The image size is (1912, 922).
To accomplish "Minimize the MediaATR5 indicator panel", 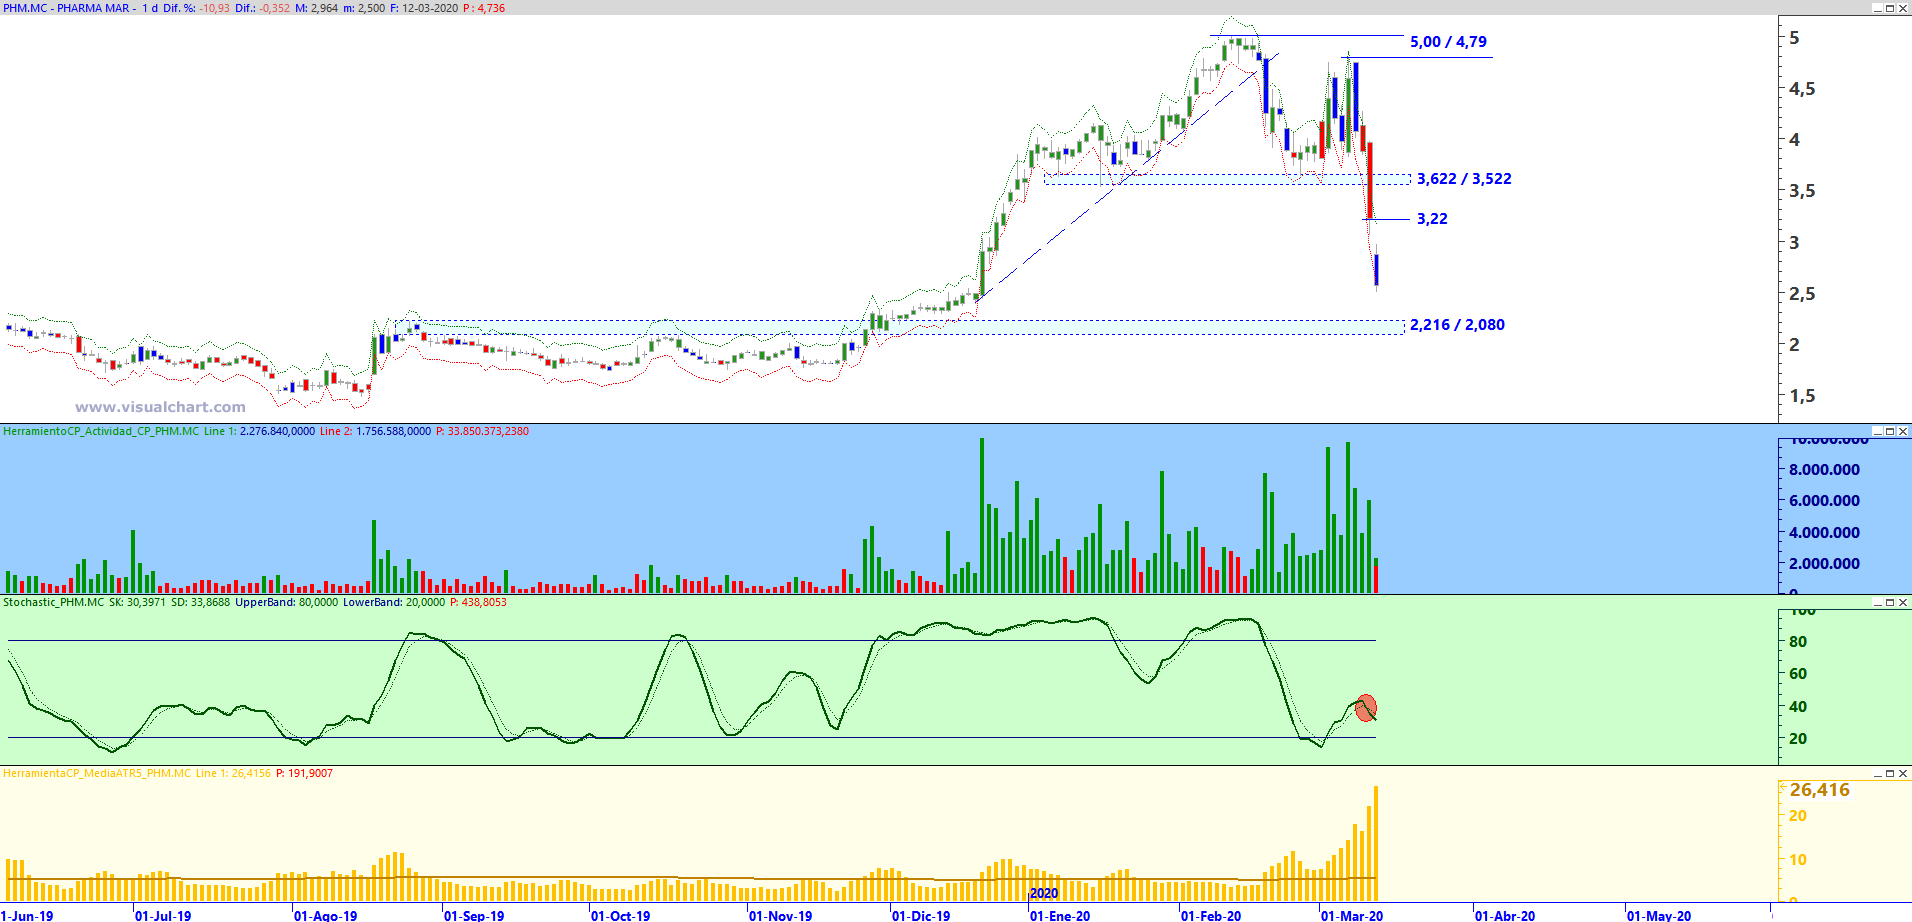I will 1876,773.
